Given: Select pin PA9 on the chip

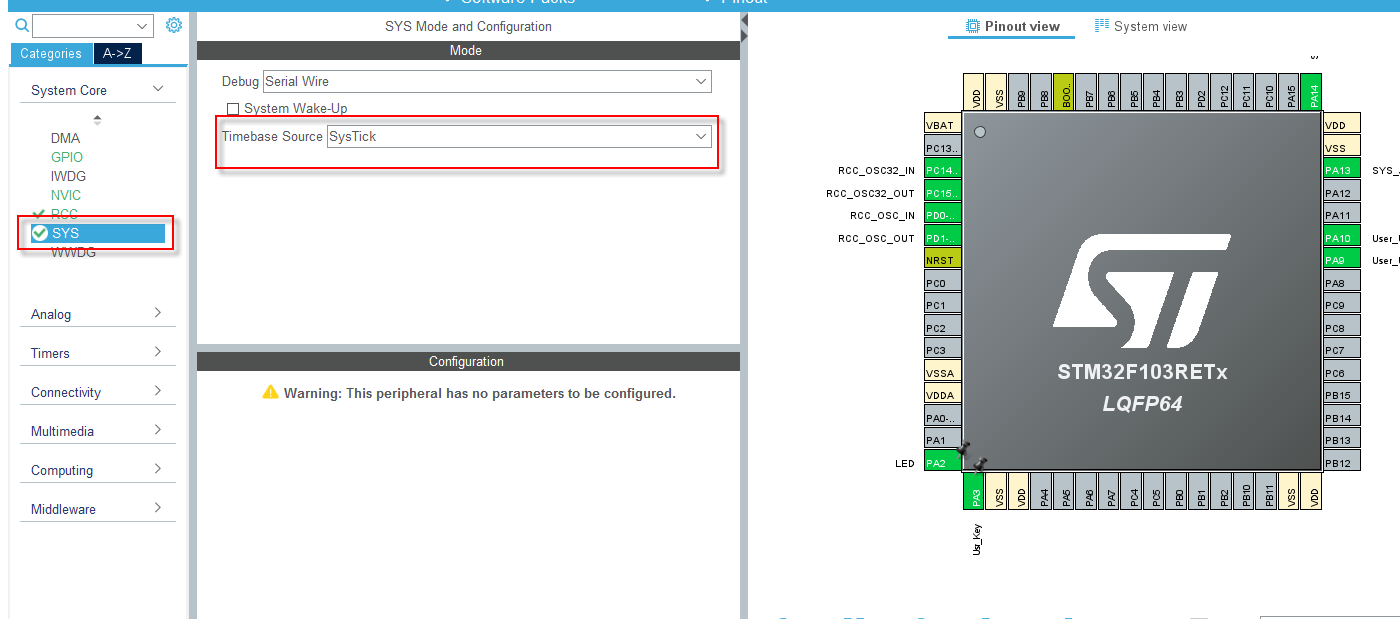Looking at the screenshot, I should pyautogui.click(x=1341, y=260).
